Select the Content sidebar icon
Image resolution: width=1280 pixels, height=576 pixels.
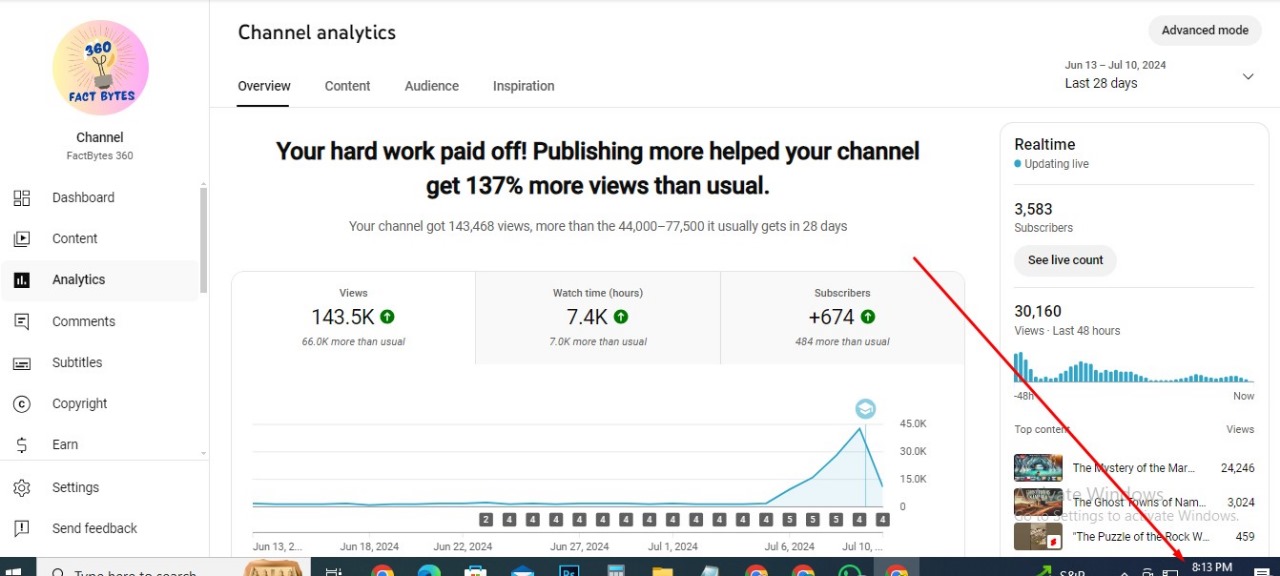[21, 239]
